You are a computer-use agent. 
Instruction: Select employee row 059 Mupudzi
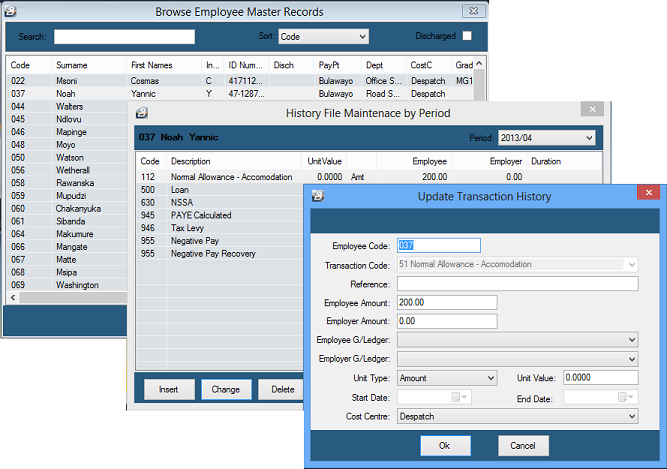click(x=67, y=196)
